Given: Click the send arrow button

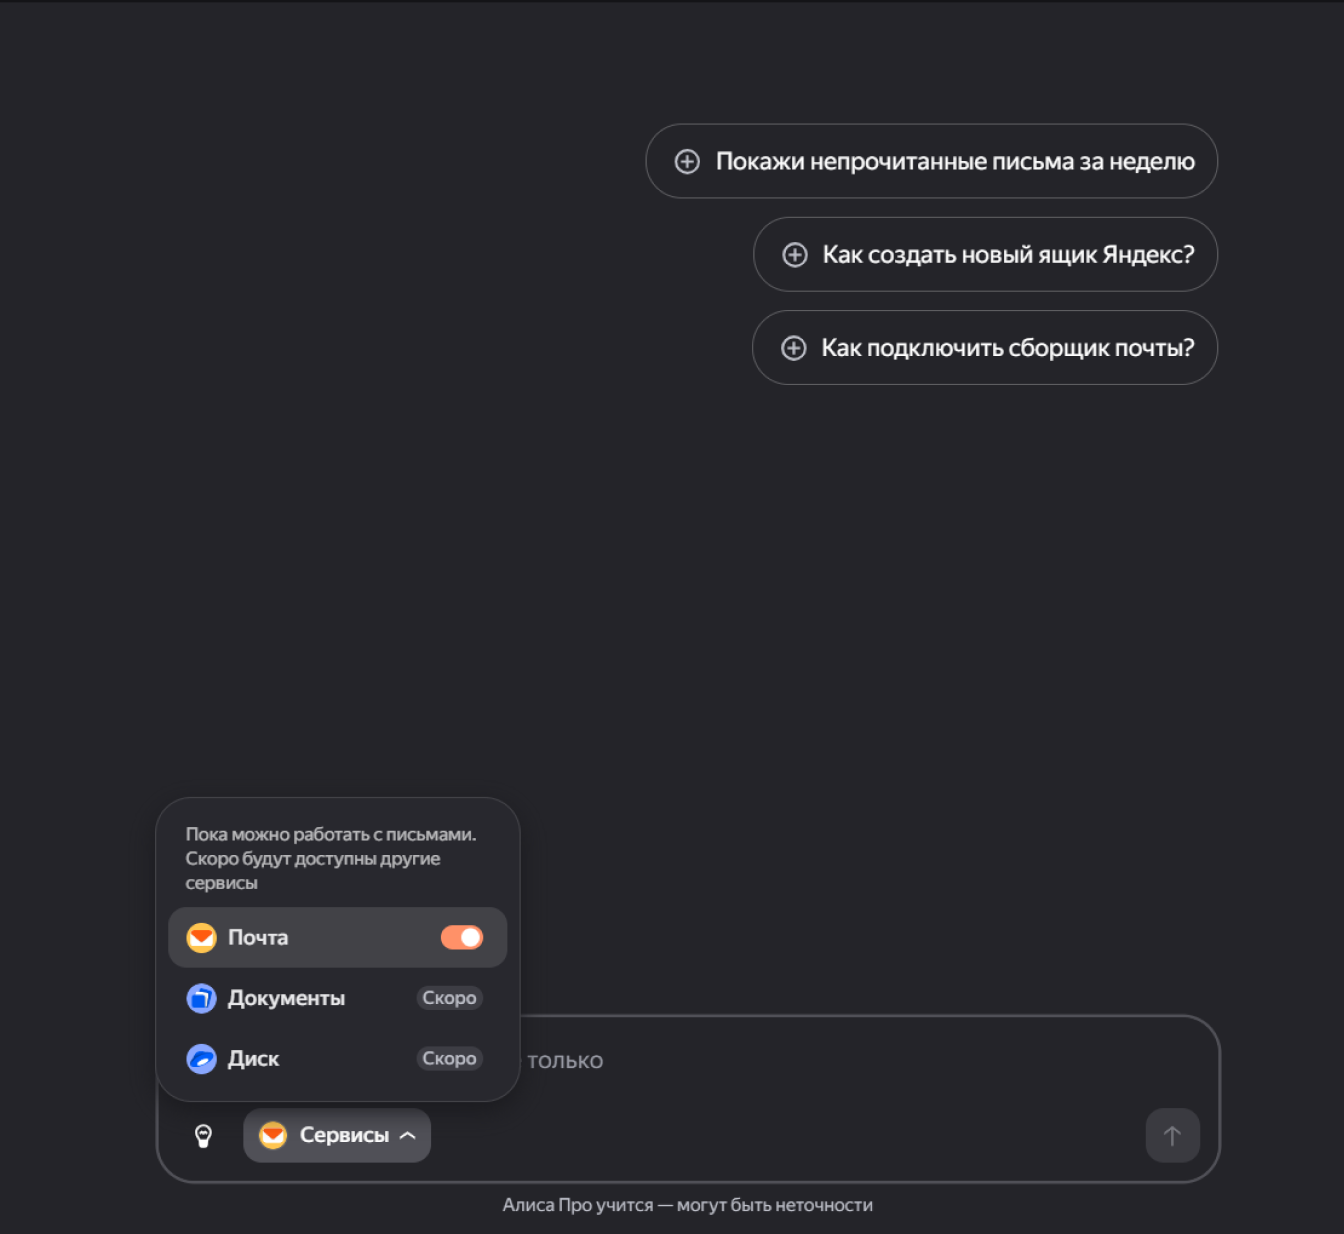Looking at the screenshot, I should tap(1172, 1135).
